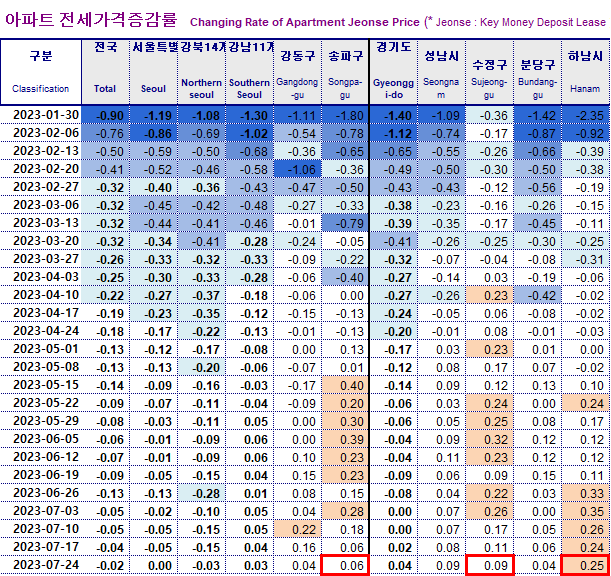
Task: Select the 2023-03-27 date cell
Action: [x=41, y=259]
